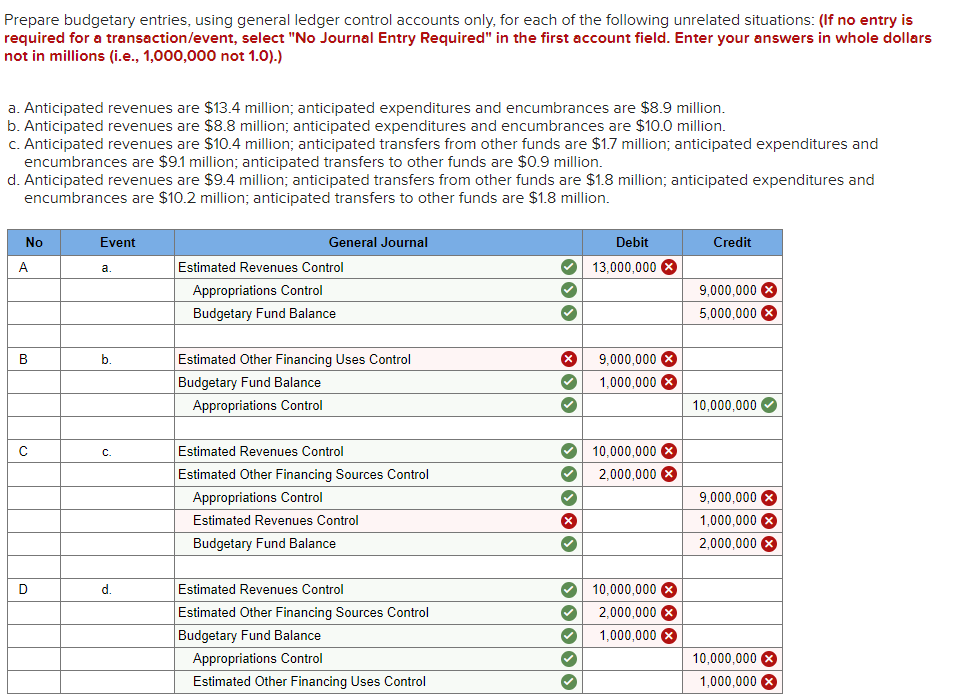970x694 pixels.
Task: Click the green check beside the 10,000,000 credit in event b
Action: point(769,405)
